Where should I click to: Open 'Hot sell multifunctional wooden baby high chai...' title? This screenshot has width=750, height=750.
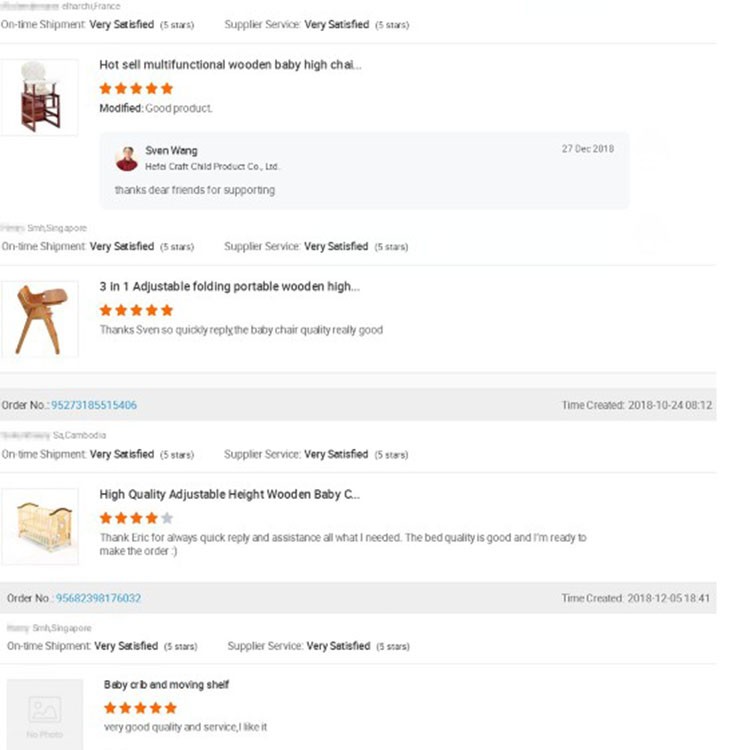point(230,65)
